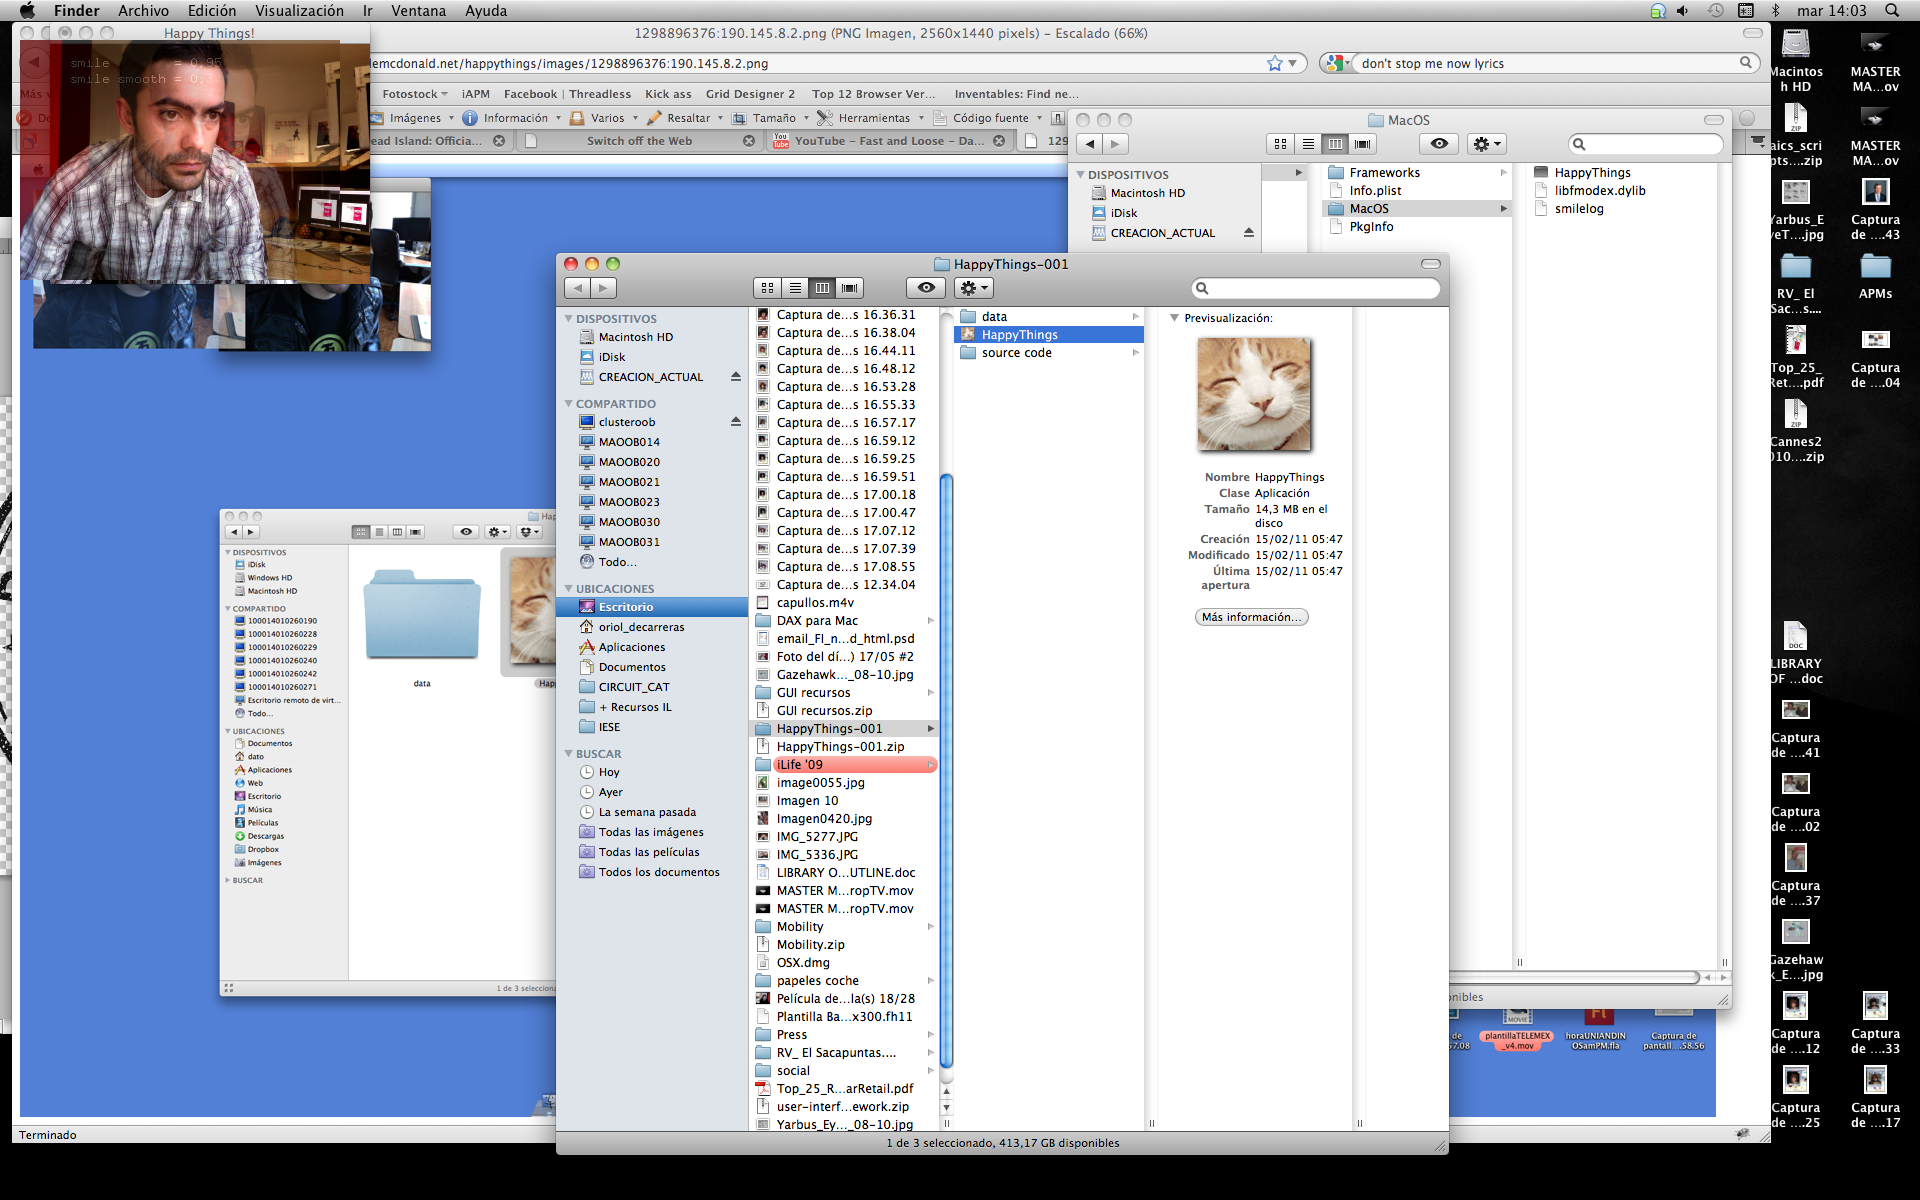Select the Aplicaciones sidebar location
The image size is (1920, 1200).
(631, 647)
